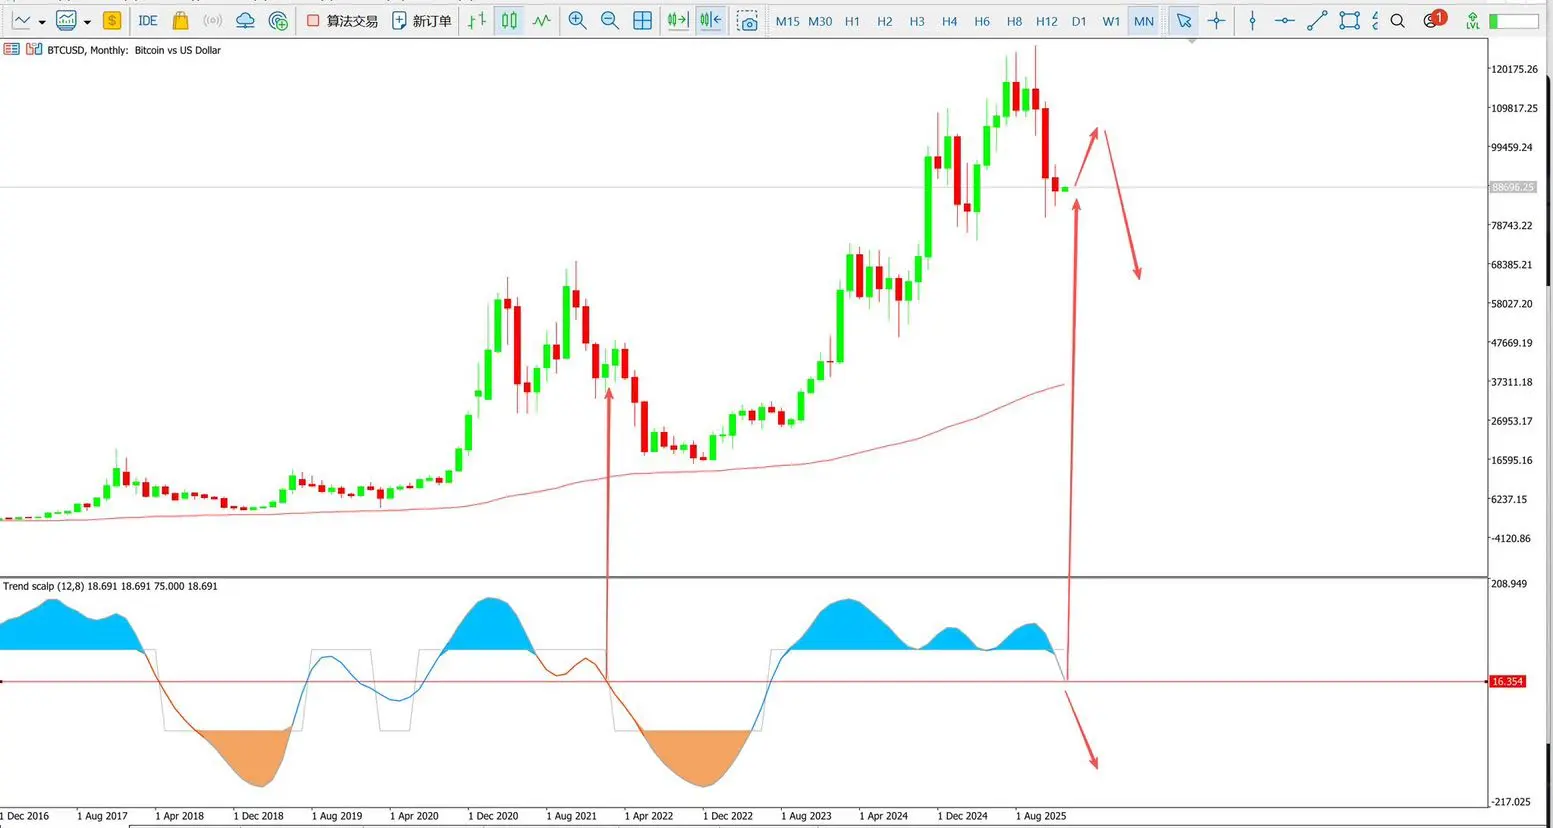Select the MN monthly timeframe
Image resolution: width=1553 pixels, height=828 pixels.
pos(1144,21)
